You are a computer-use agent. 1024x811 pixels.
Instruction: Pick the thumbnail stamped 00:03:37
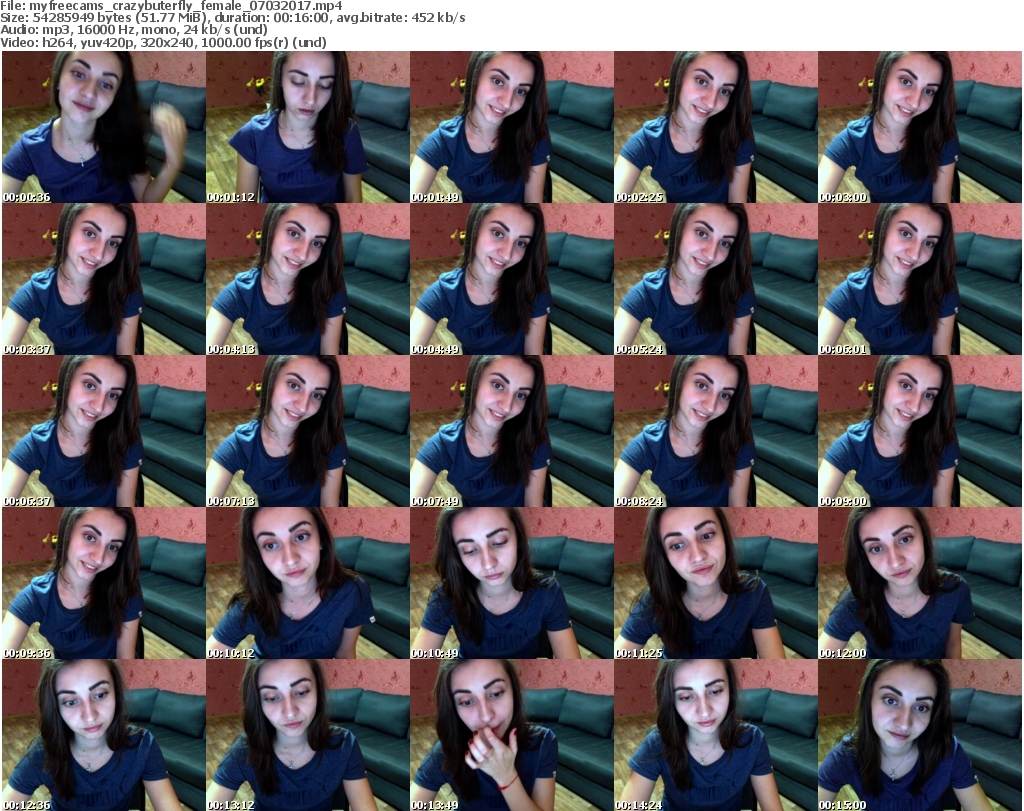pos(104,279)
